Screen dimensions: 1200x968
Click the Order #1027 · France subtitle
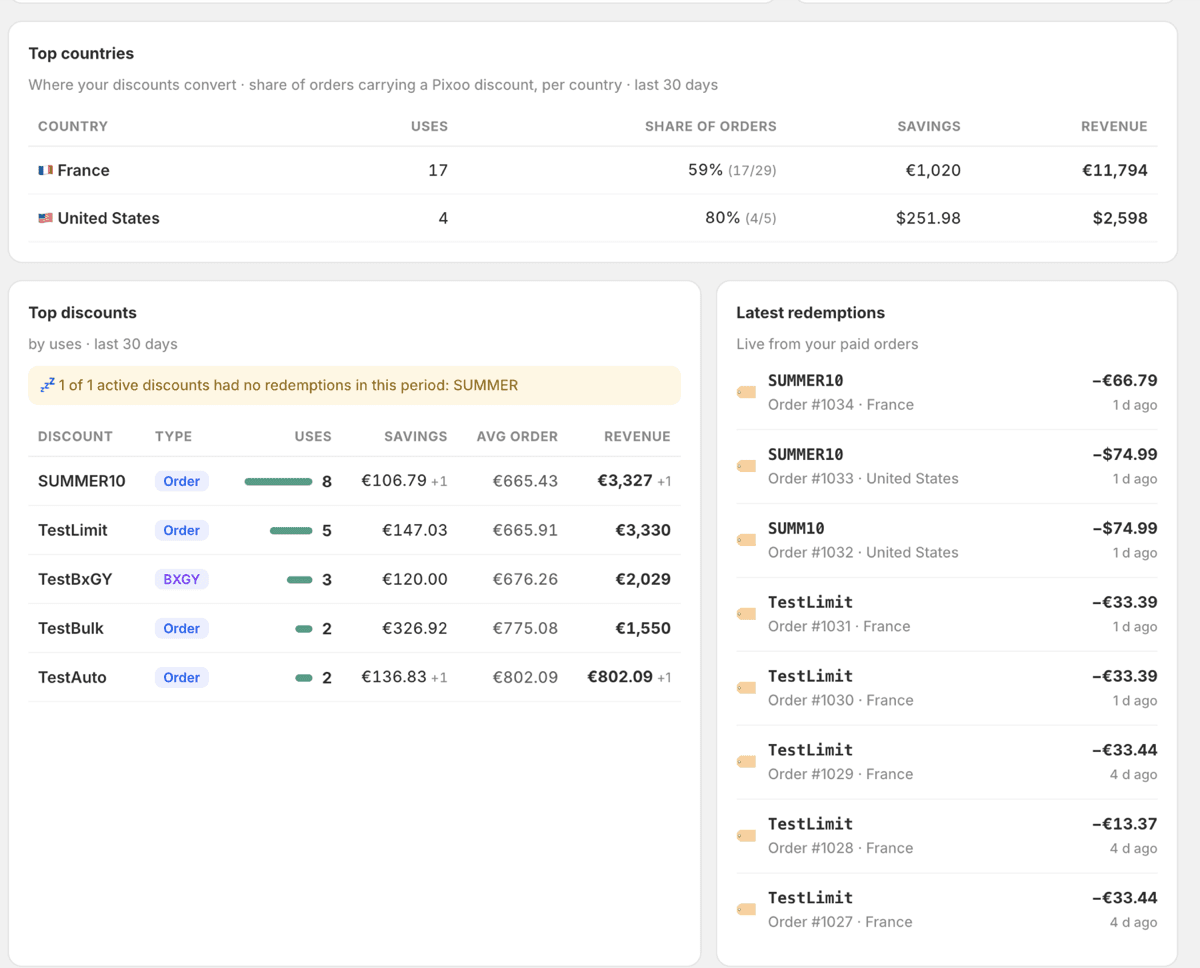pyautogui.click(x=840, y=922)
